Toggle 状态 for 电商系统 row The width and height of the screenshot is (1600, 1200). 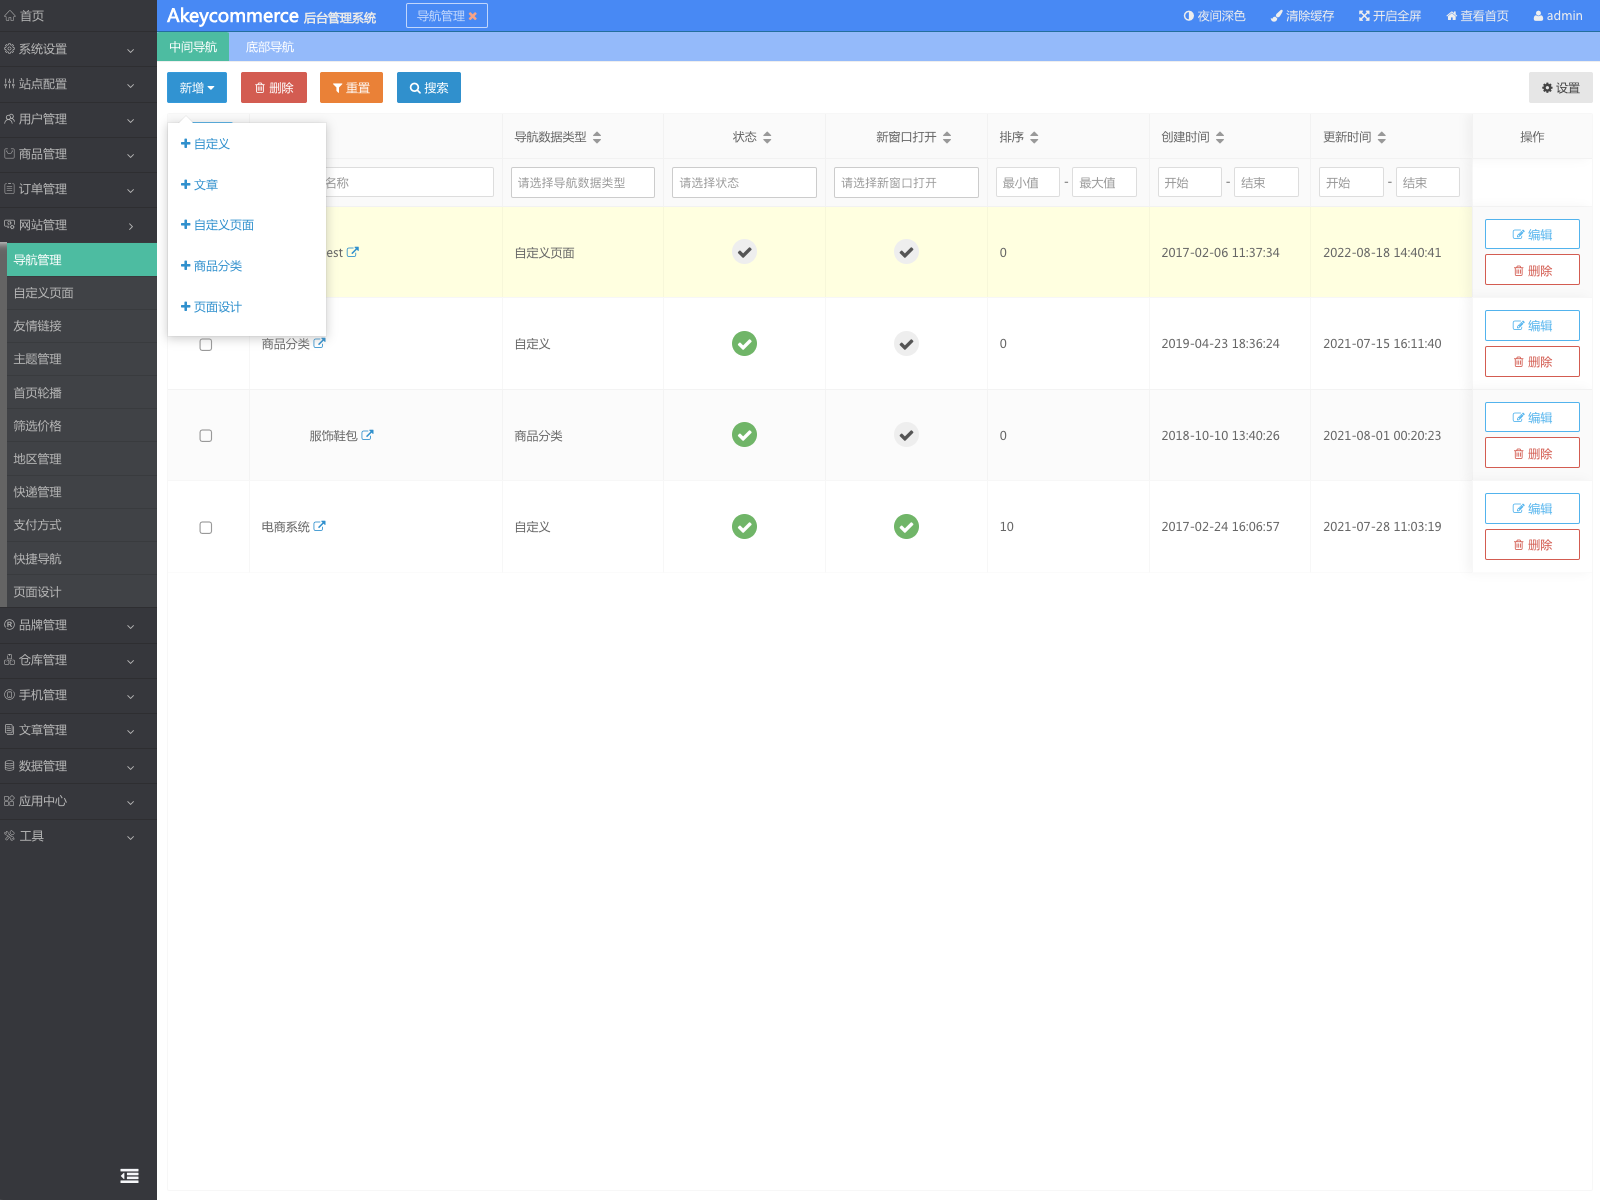744,526
